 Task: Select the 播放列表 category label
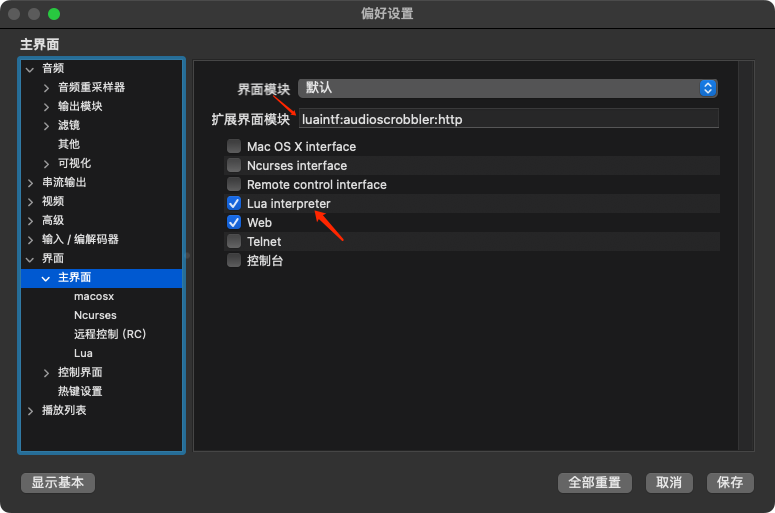(x=64, y=410)
